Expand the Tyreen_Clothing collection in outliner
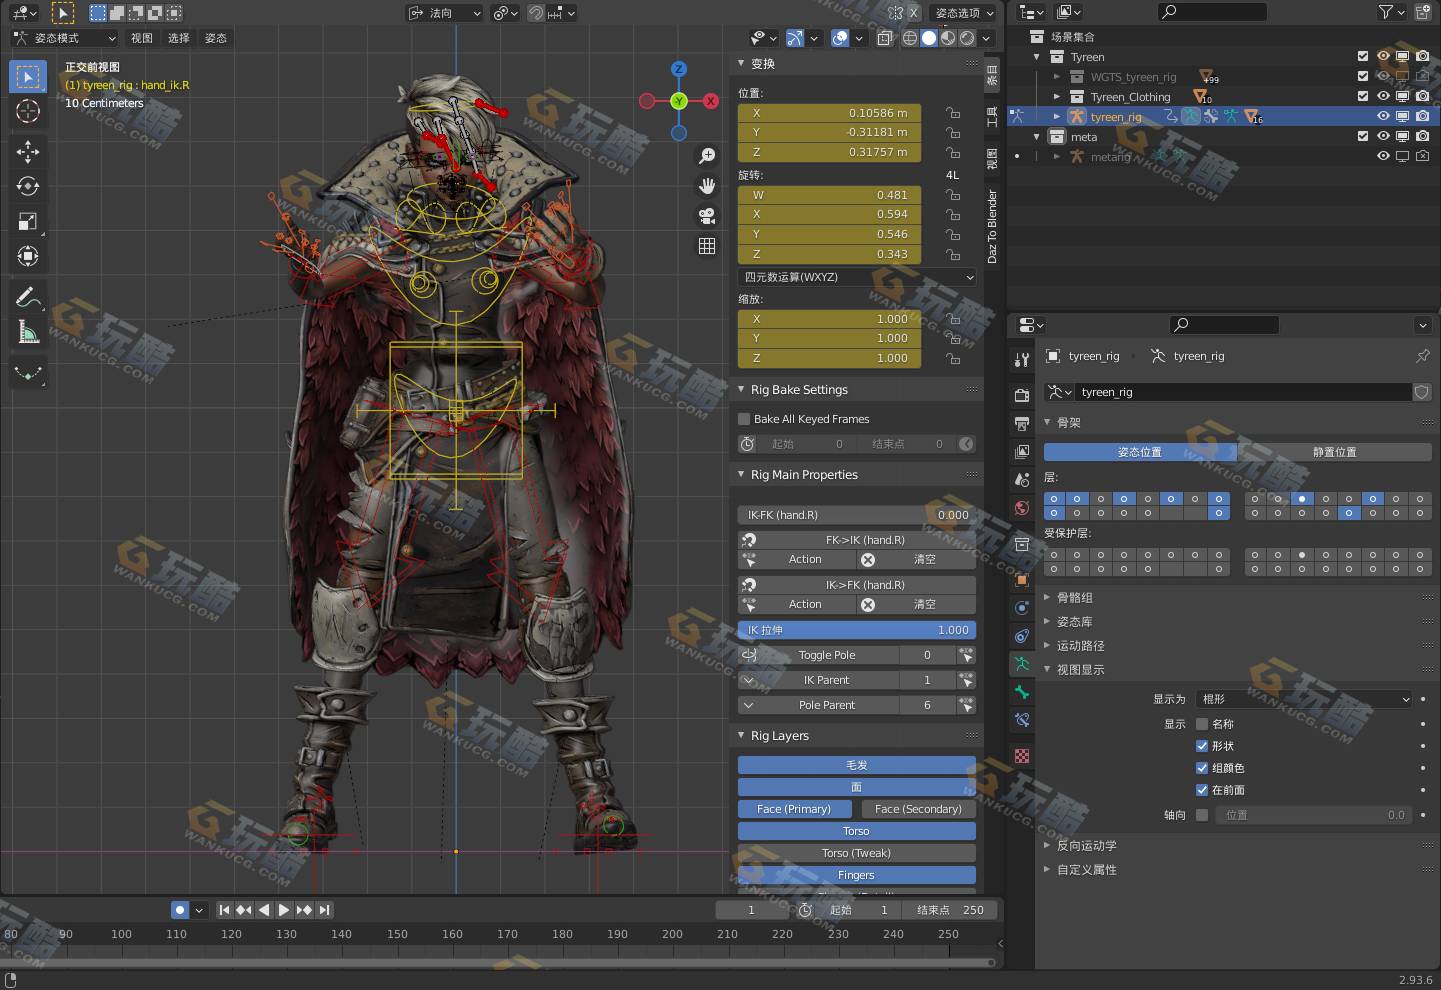 tap(1056, 97)
